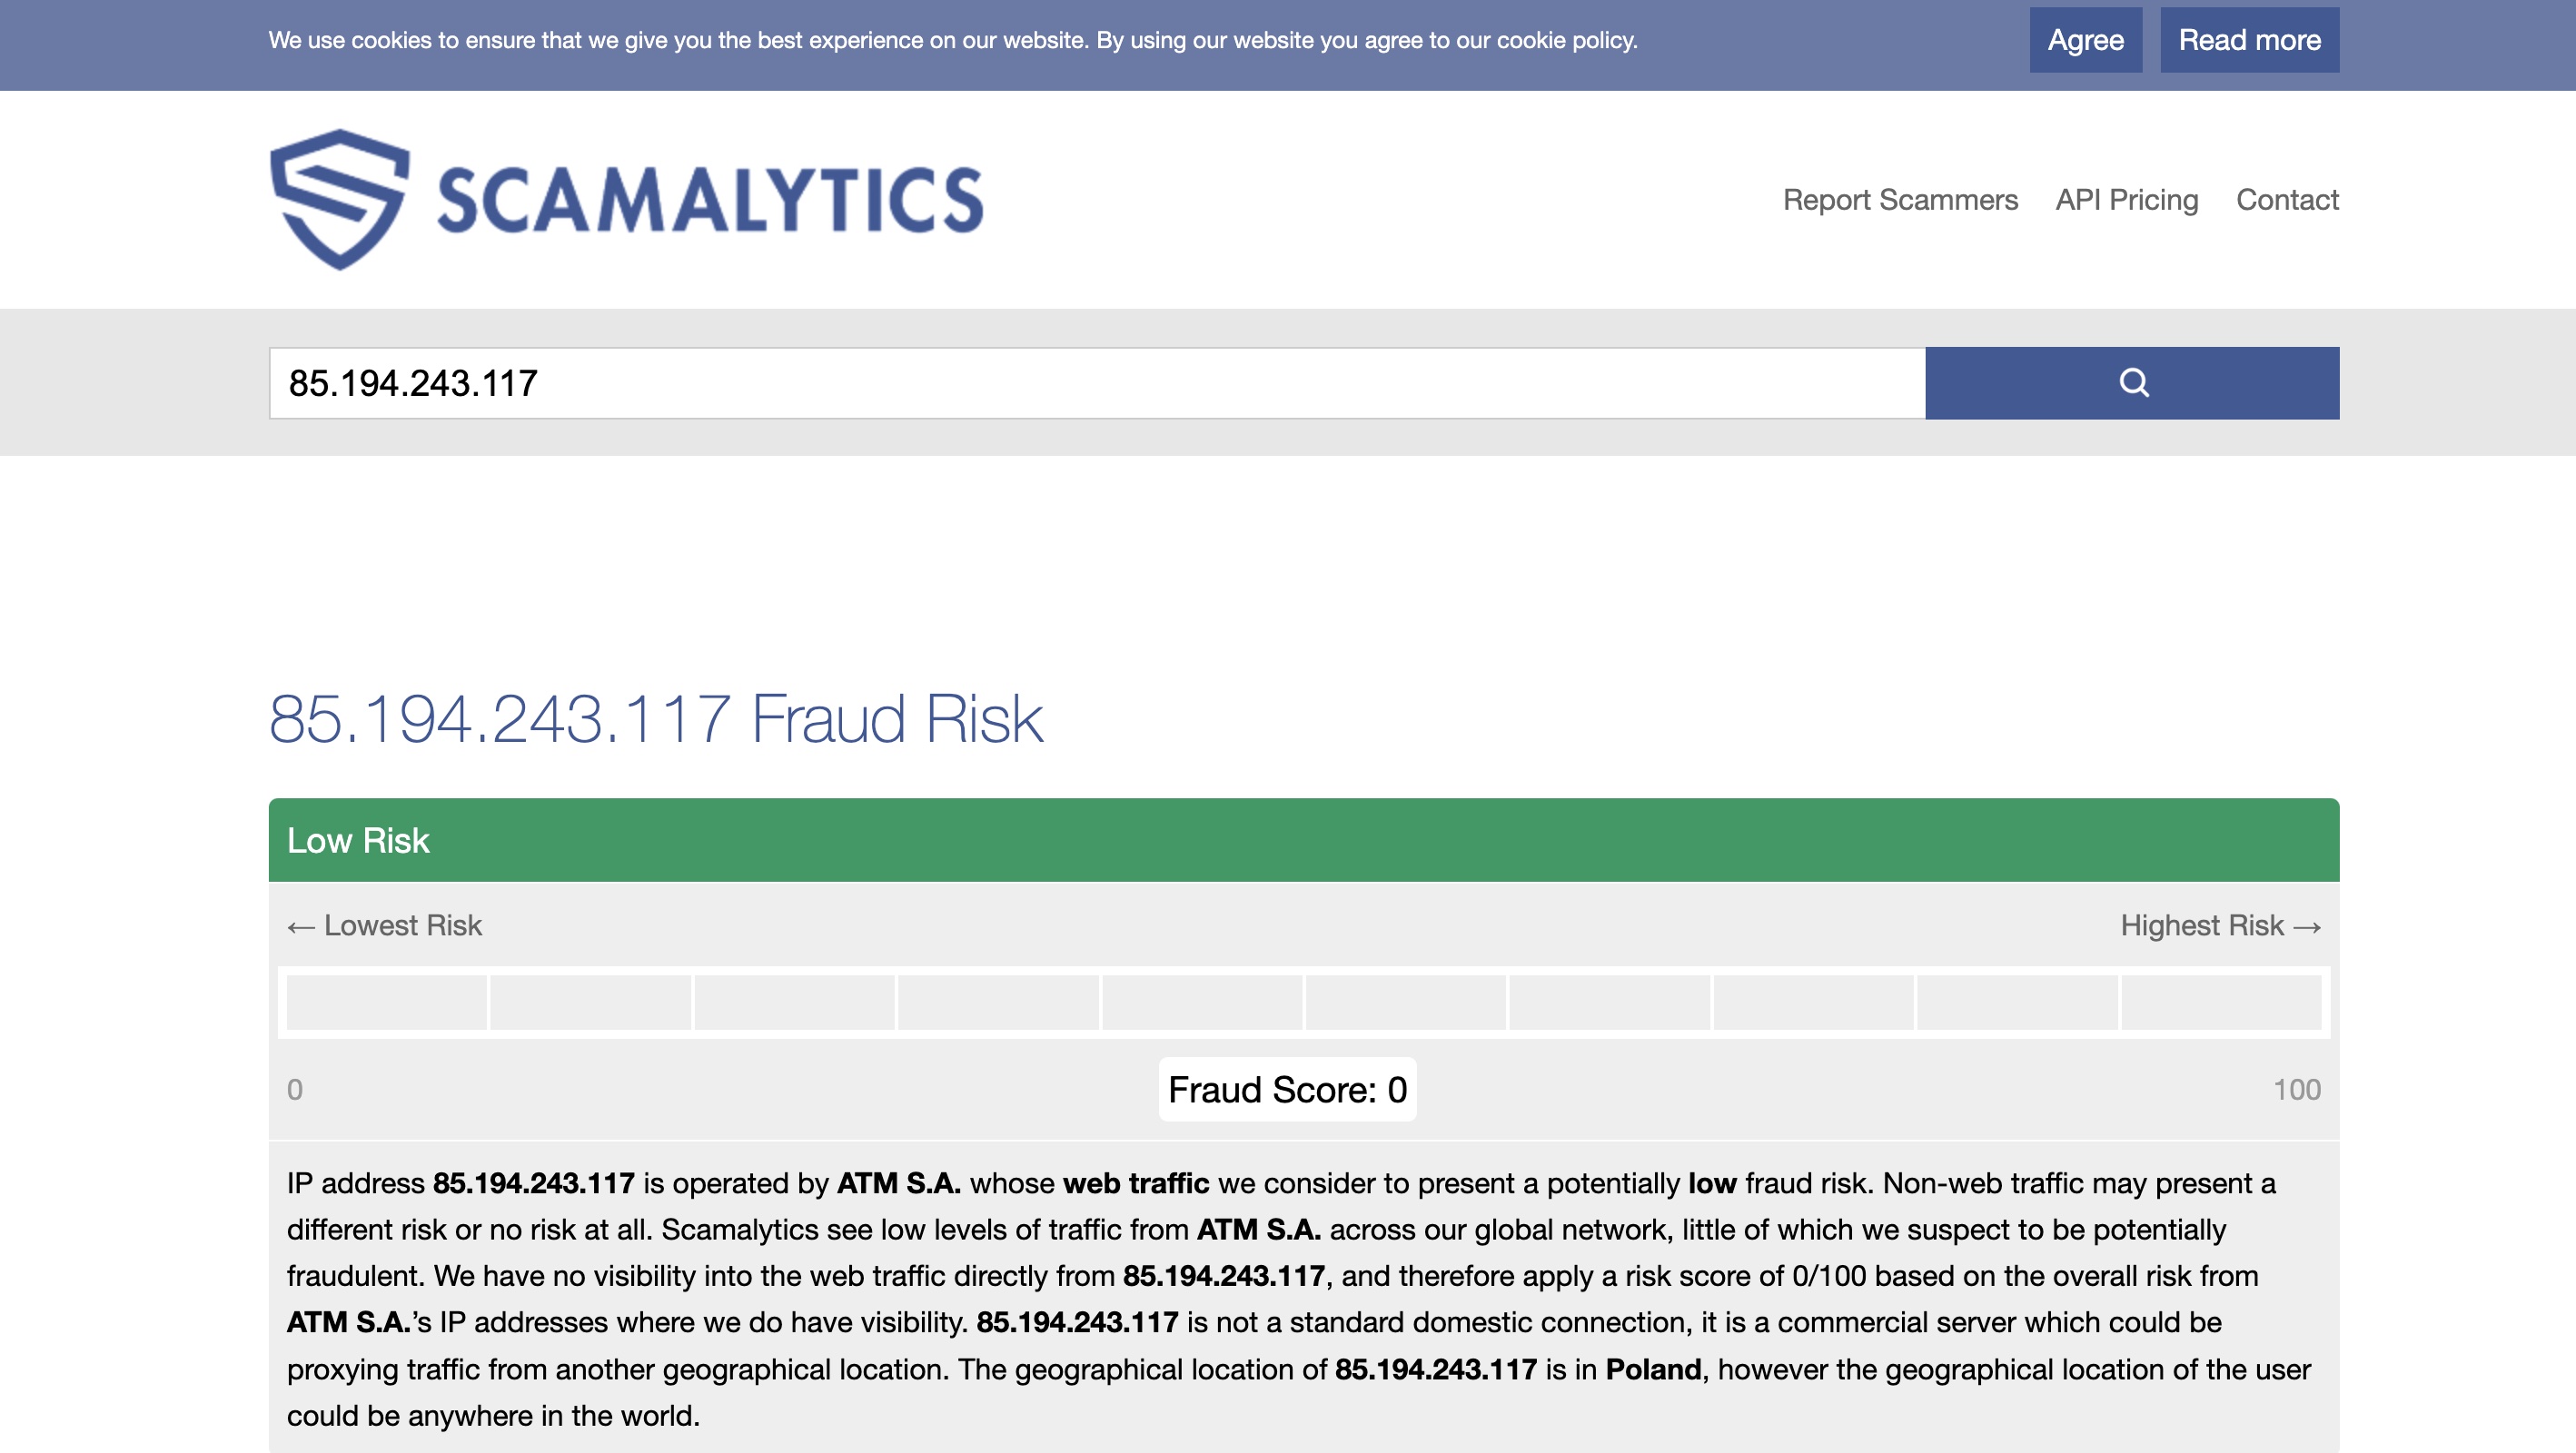Click the green Low Risk banner

click(x=1303, y=840)
